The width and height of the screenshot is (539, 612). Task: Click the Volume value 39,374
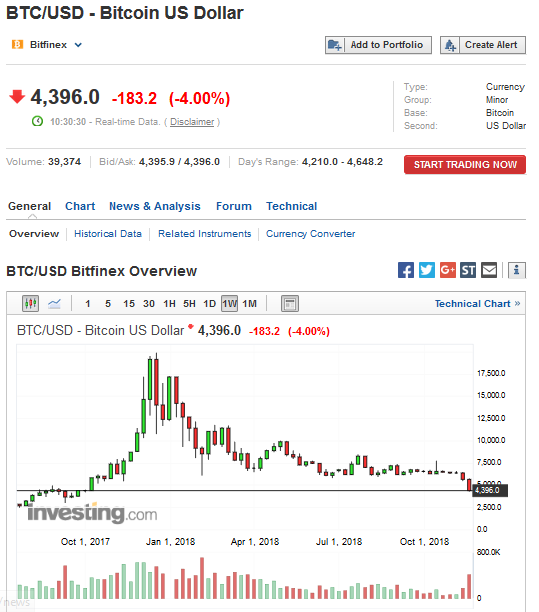tap(64, 162)
